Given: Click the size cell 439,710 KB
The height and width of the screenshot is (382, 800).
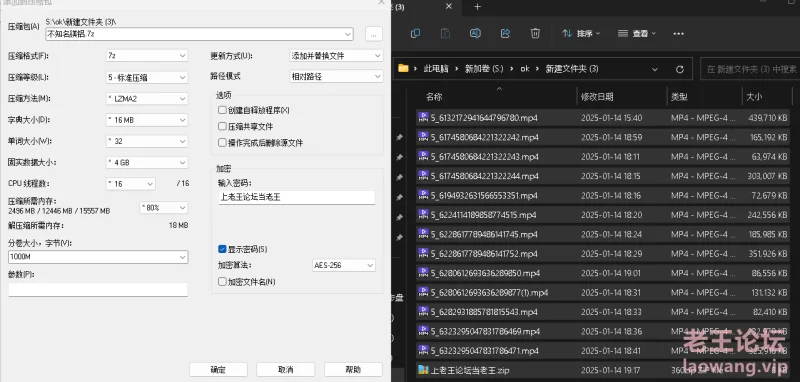Looking at the screenshot, I should (x=768, y=118).
